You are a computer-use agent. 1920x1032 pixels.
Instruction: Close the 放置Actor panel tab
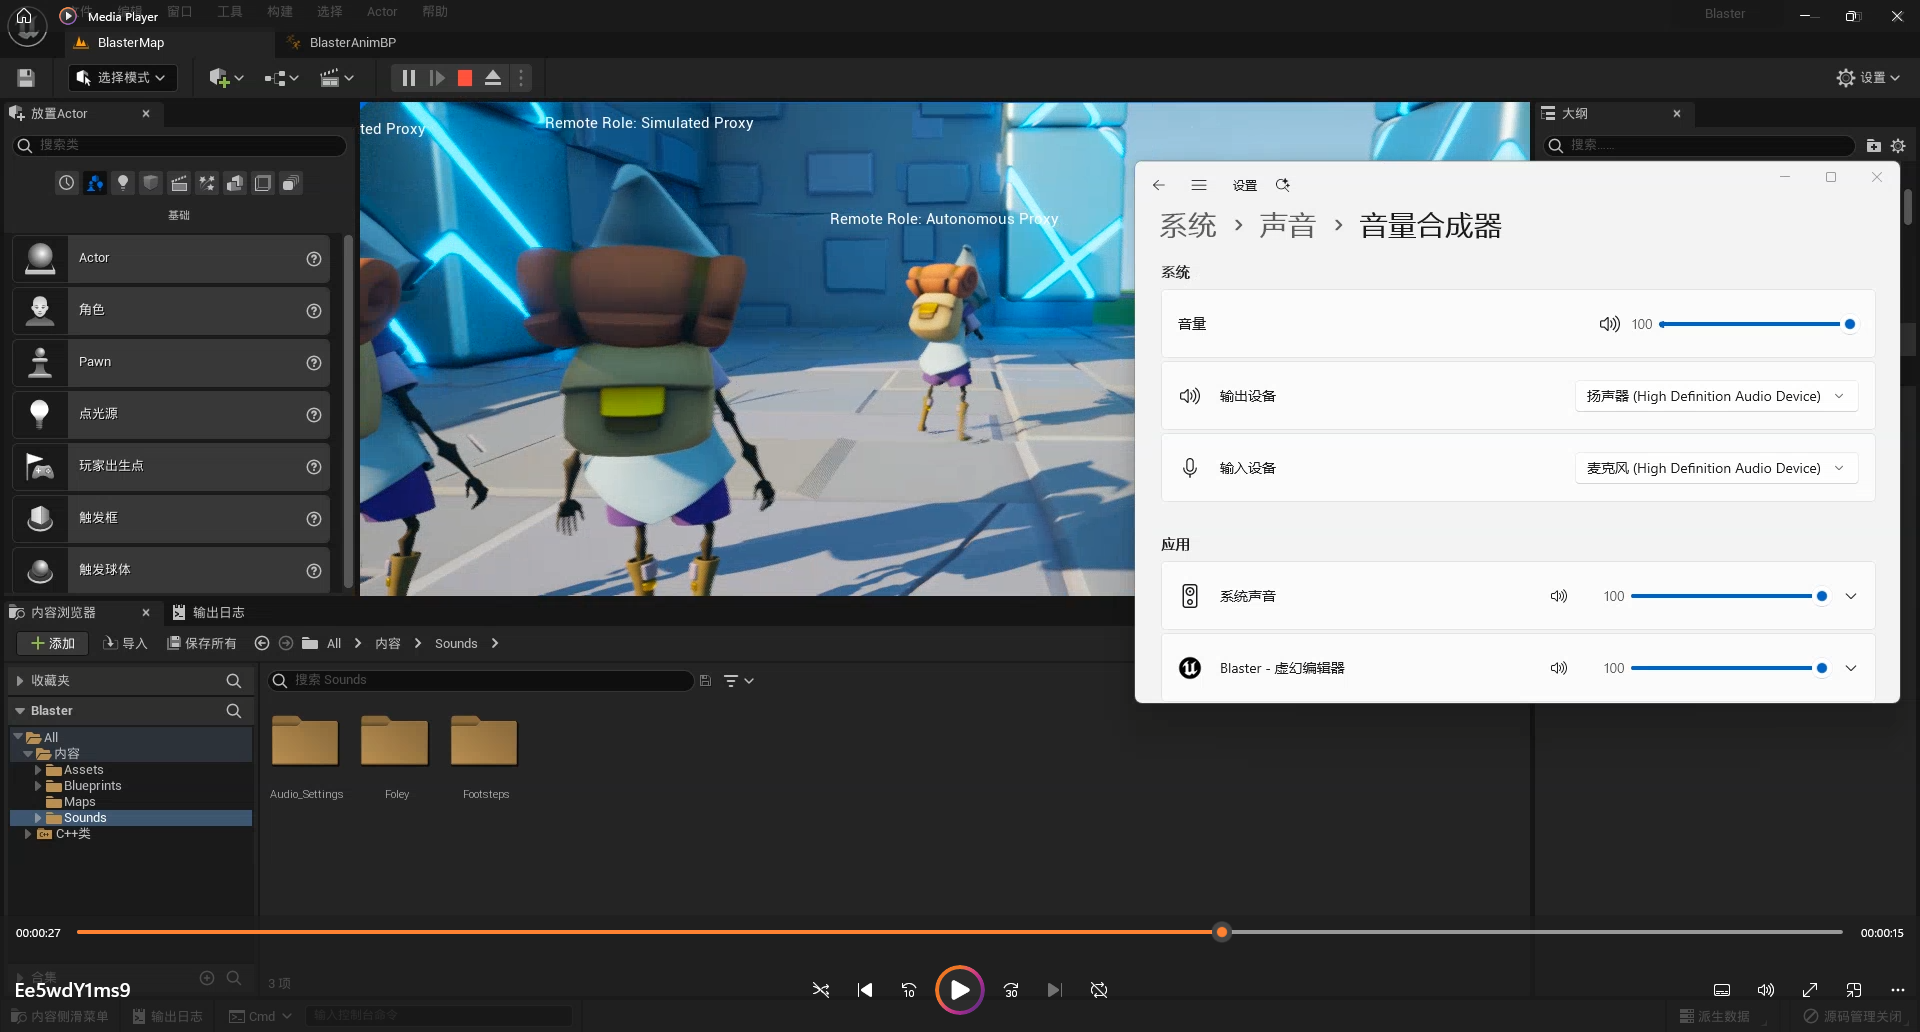coord(146,114)
